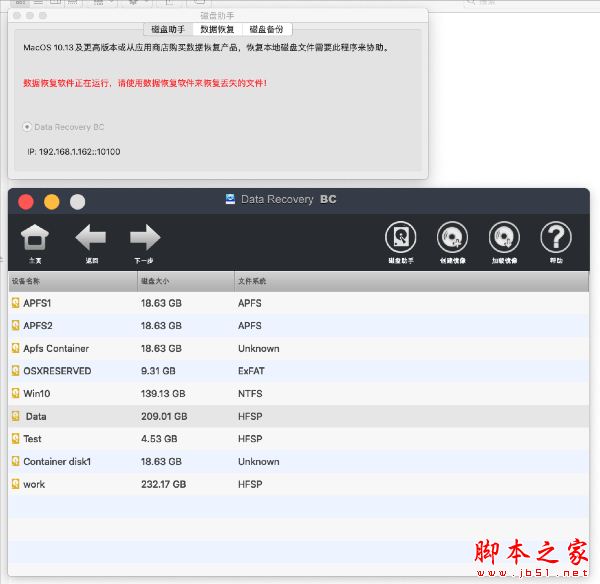Select the Apfs Container row
The image size is (600, 584).
298,348
